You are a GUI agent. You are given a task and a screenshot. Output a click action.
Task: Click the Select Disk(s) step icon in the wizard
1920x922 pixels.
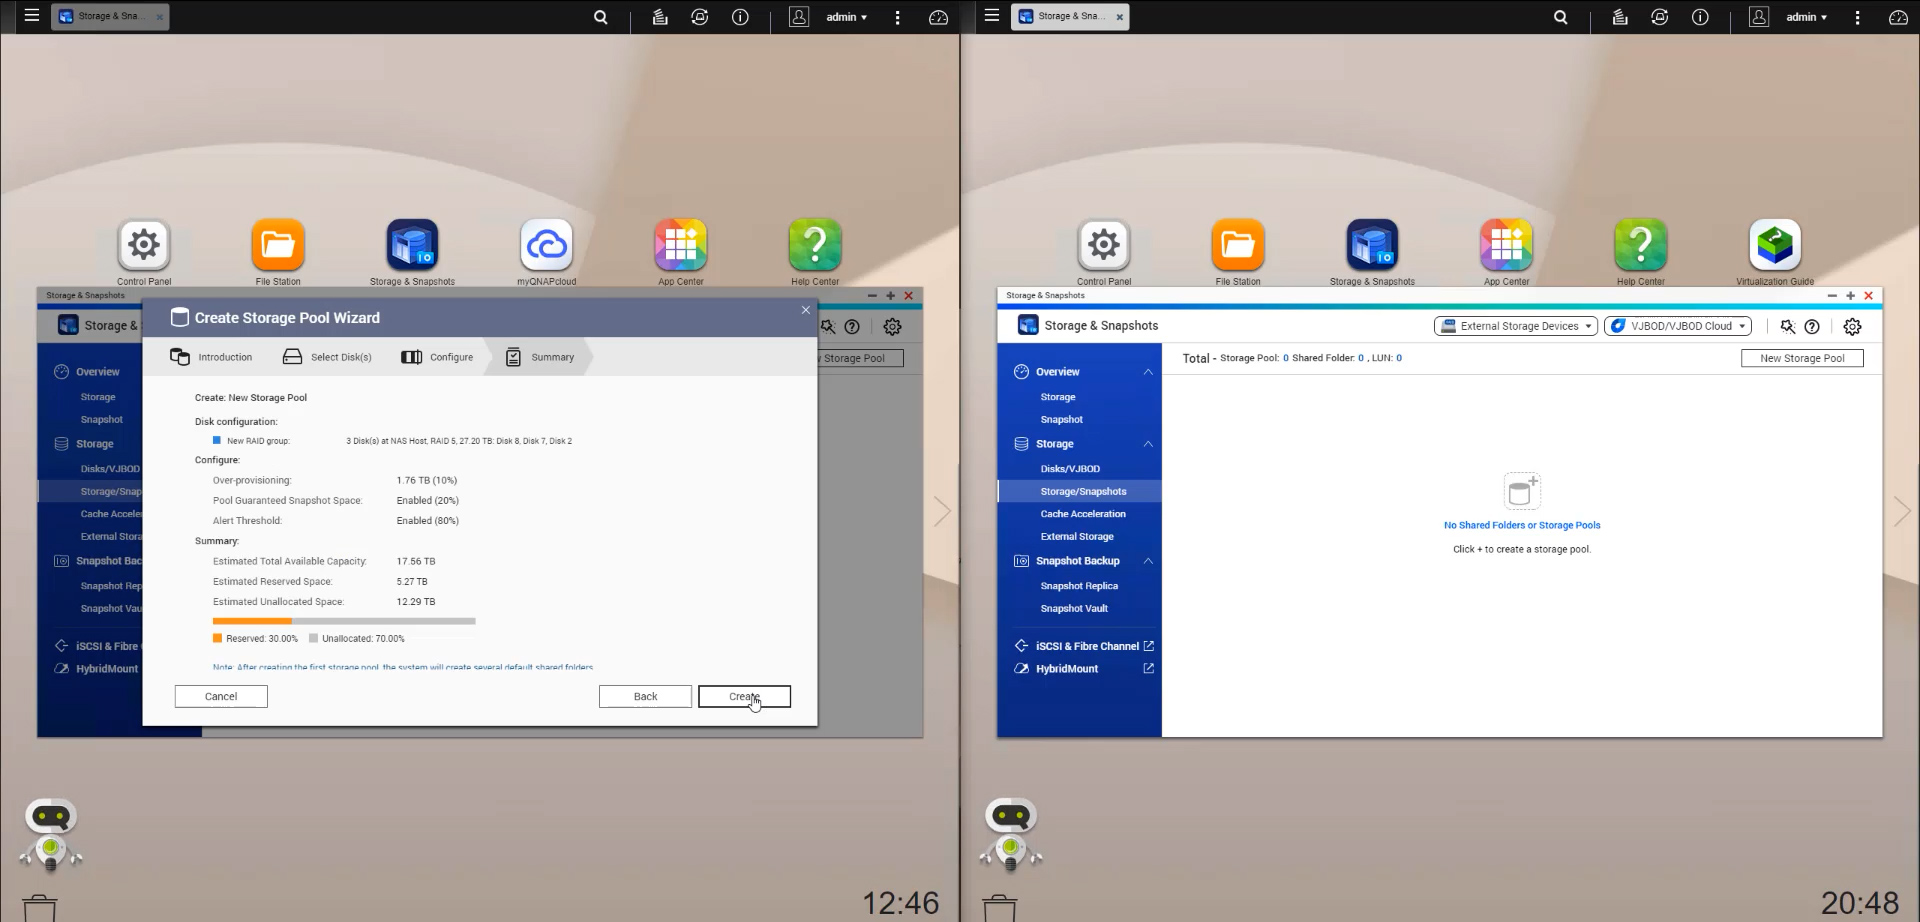pyautogui.click(x=292, y=357)
